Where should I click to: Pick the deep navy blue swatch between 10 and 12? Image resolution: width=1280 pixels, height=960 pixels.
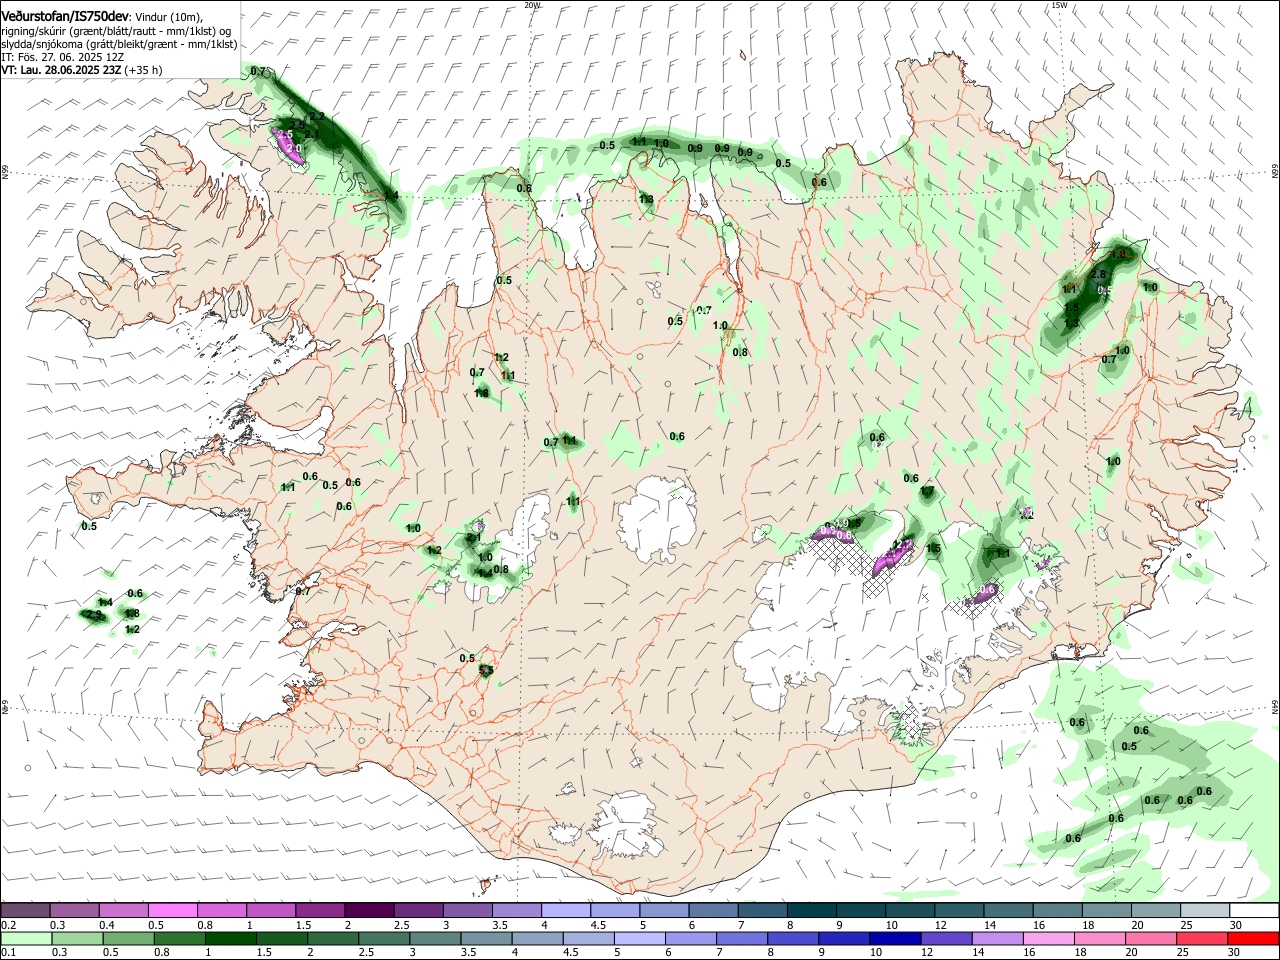894,939
